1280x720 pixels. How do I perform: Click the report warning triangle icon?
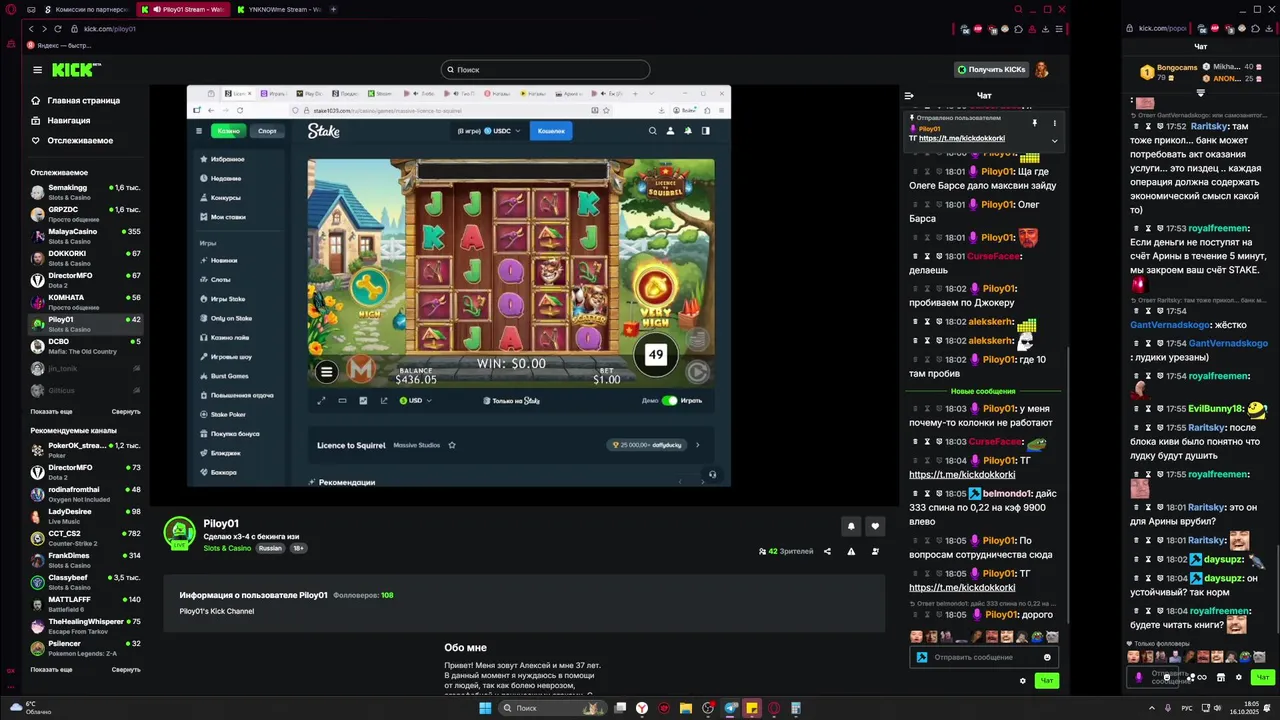coord(851,551)
